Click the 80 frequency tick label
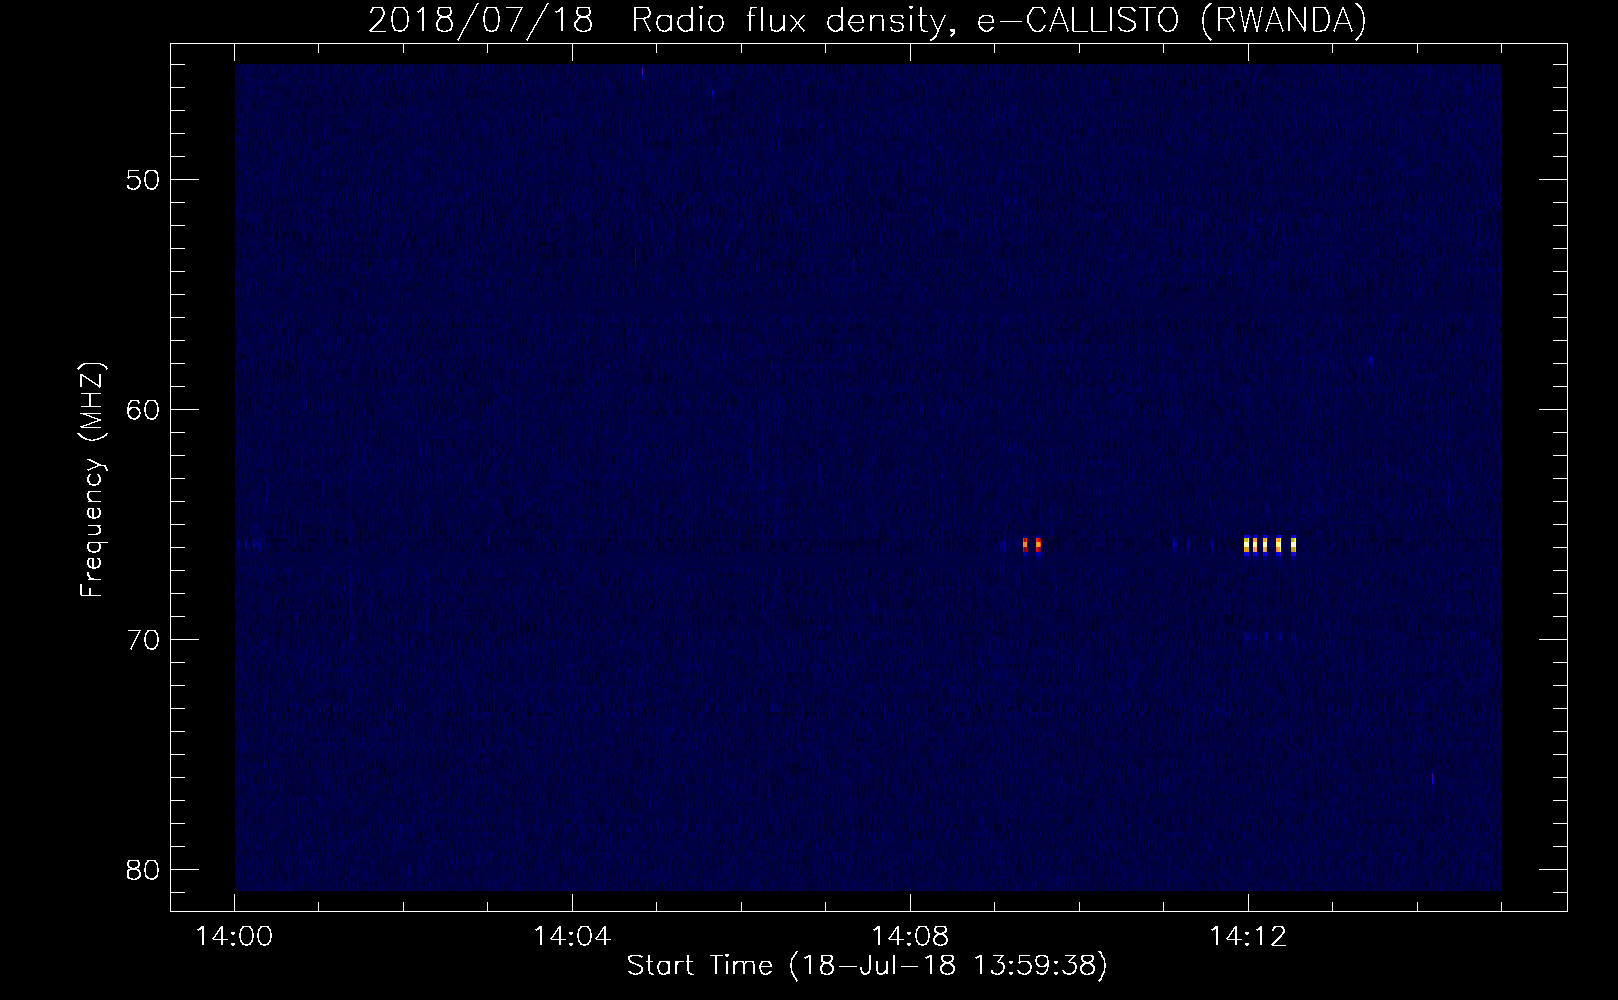This screenshot has width=1618, height=1000. click(x=144, y=868)
